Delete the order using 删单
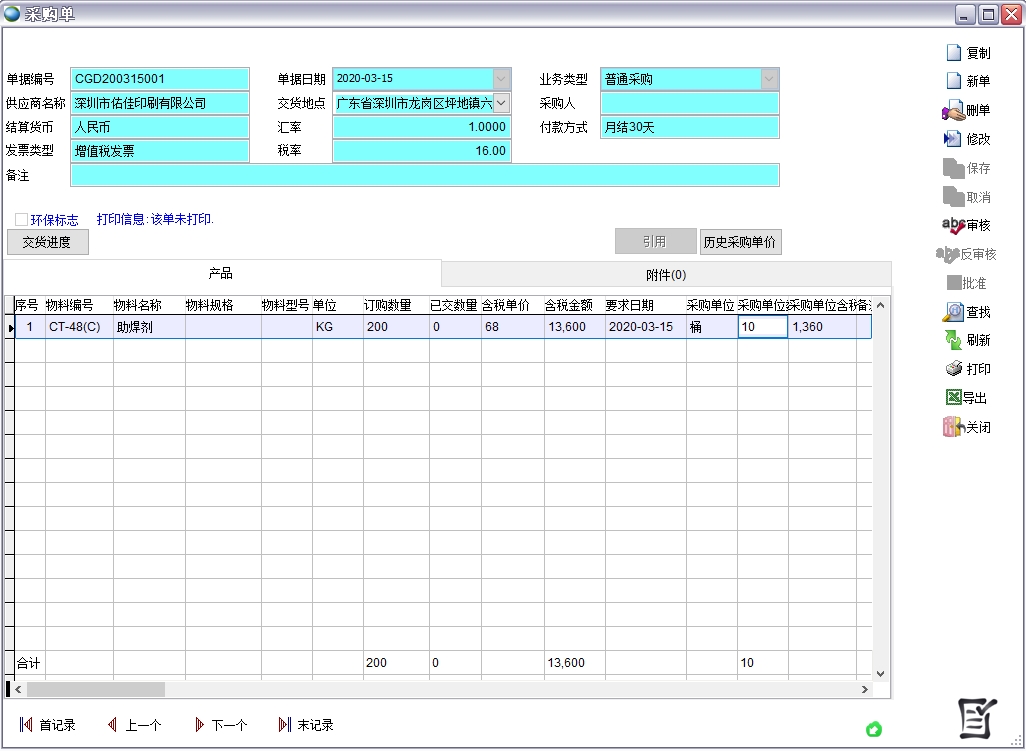1026x751 pixels. (x=953, y=111)
